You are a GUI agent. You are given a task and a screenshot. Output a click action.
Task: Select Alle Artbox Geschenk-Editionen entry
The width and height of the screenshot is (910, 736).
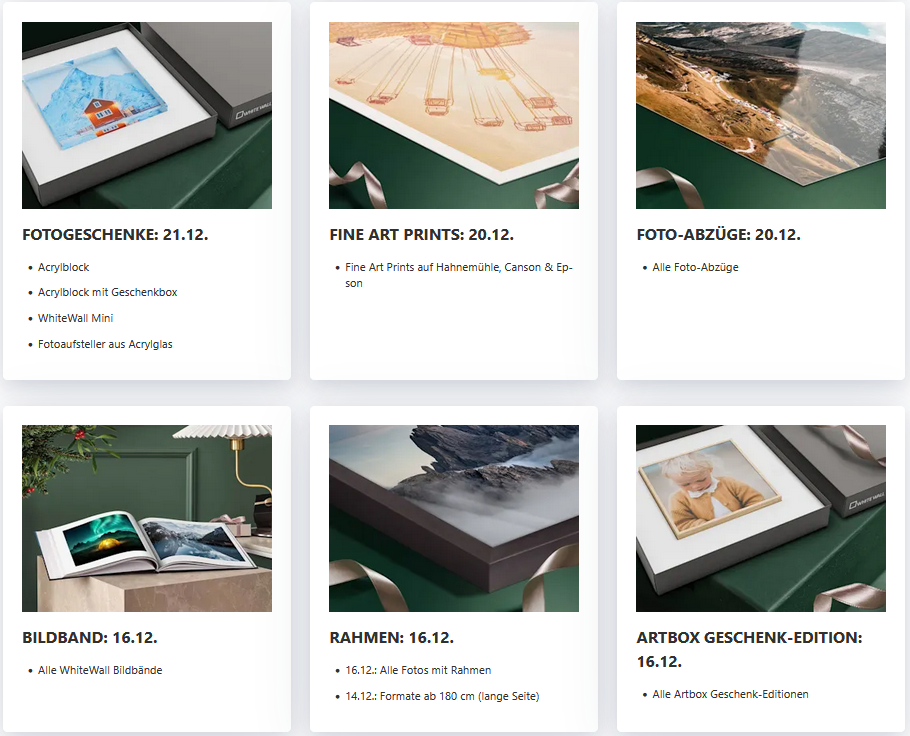tap(730, 694)
